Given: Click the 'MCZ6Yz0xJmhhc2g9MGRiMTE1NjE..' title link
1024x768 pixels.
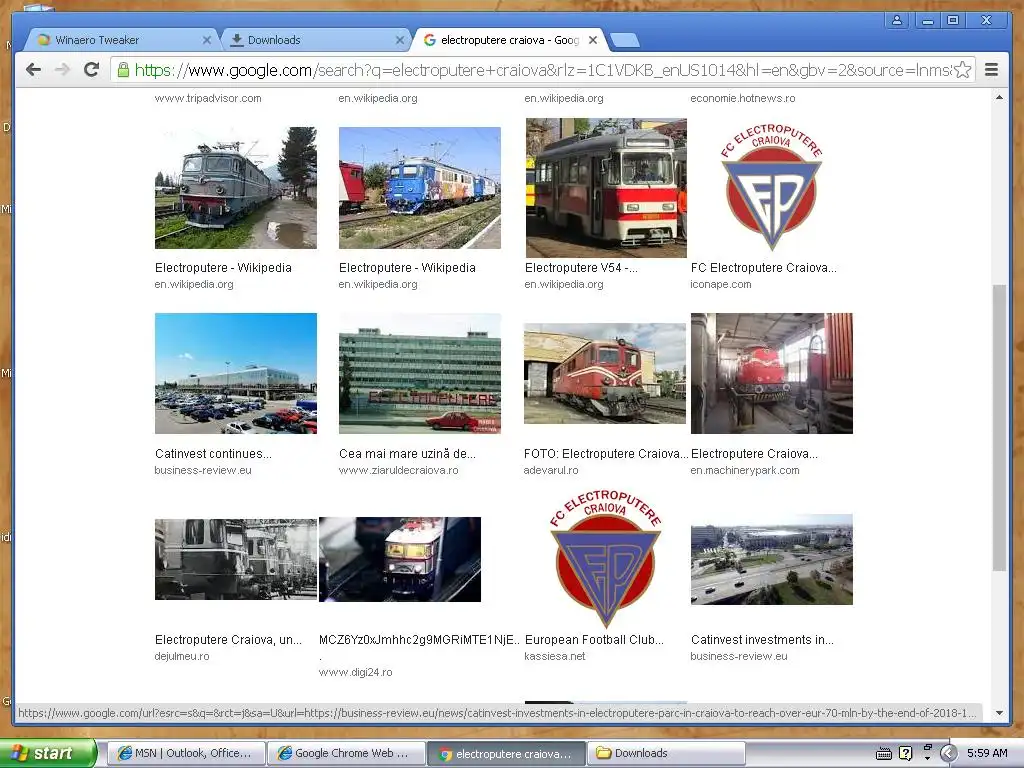Looking at the screenshot, I should pyautogui.click(x=420, y=640).
